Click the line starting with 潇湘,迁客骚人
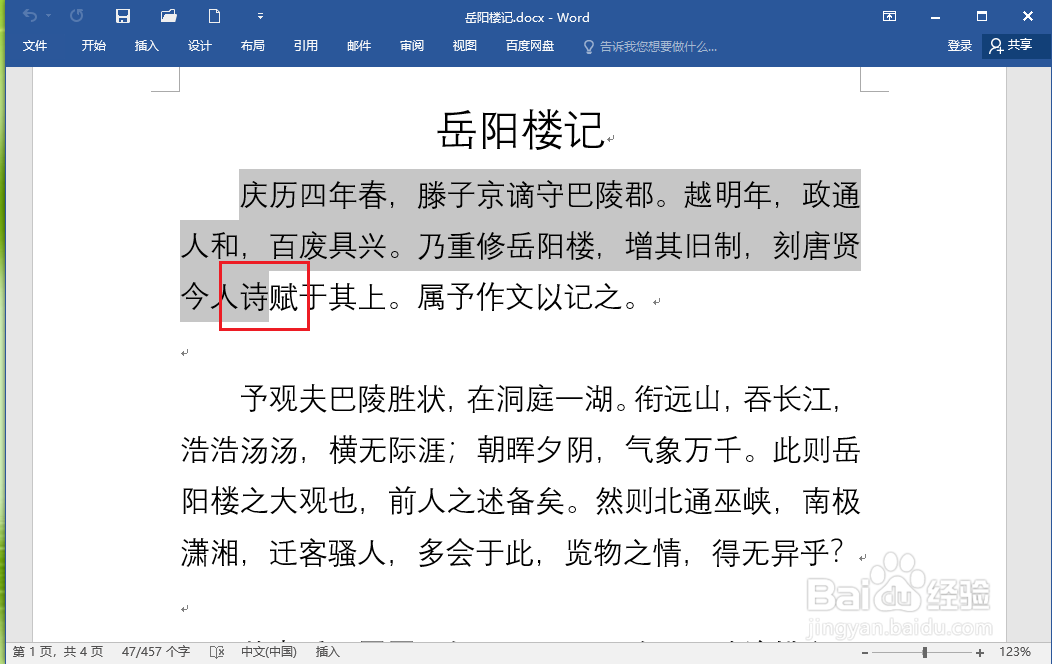 [x=513, y=553]
